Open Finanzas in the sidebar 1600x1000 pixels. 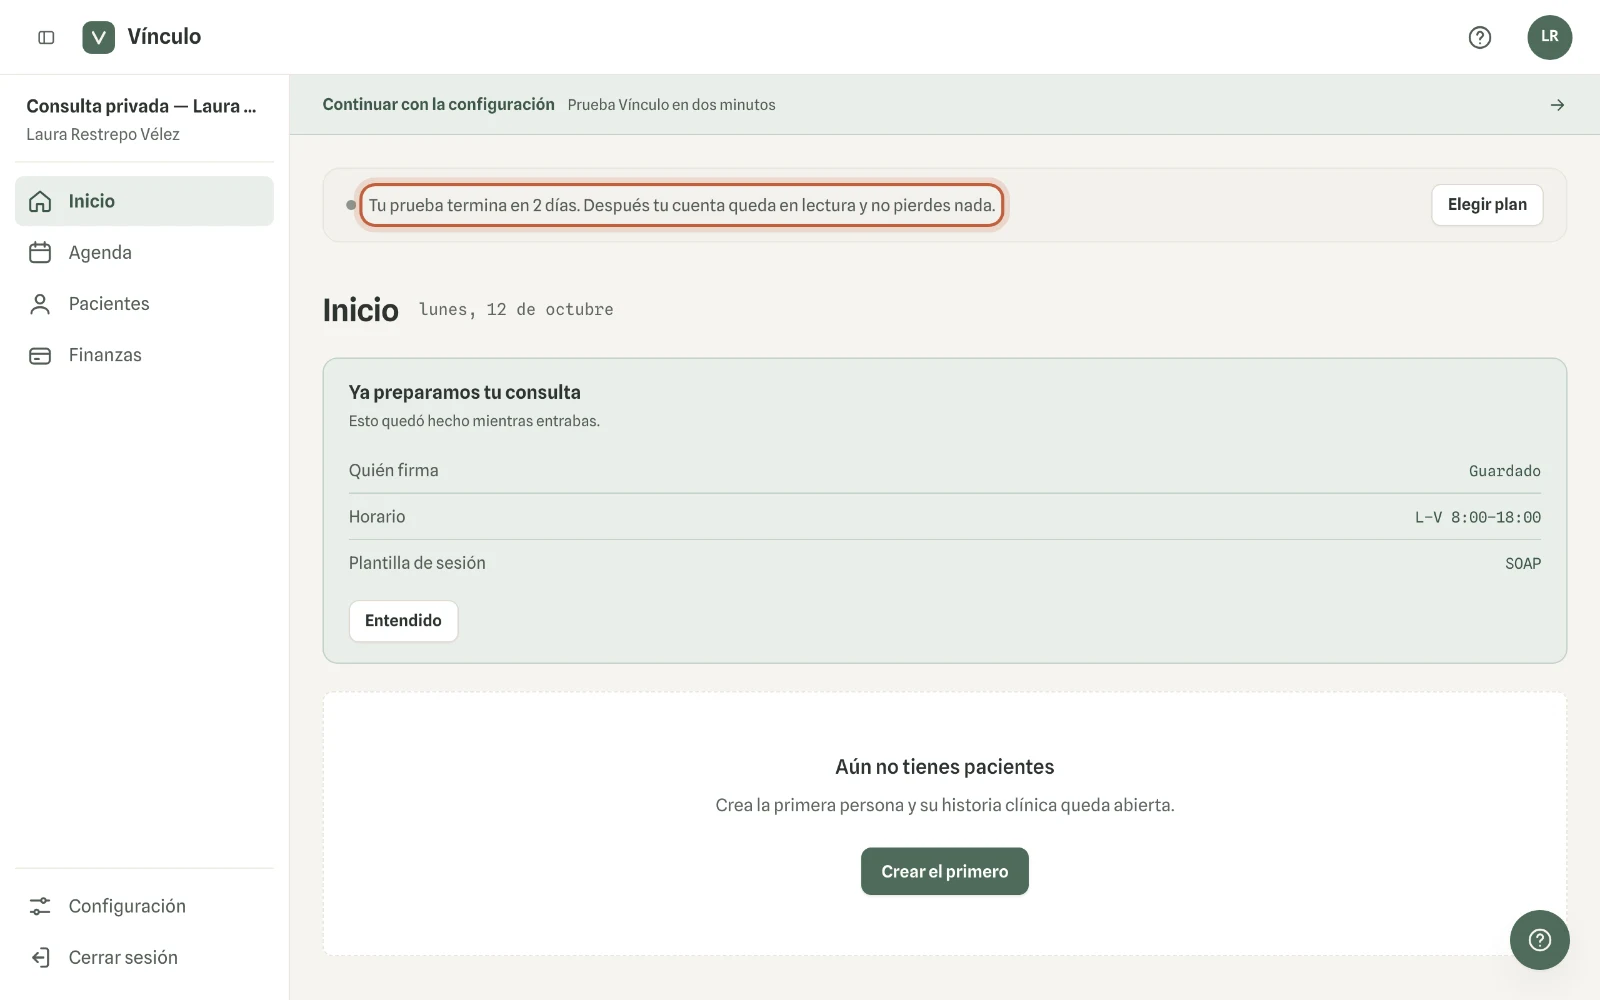tap(144, 355)
